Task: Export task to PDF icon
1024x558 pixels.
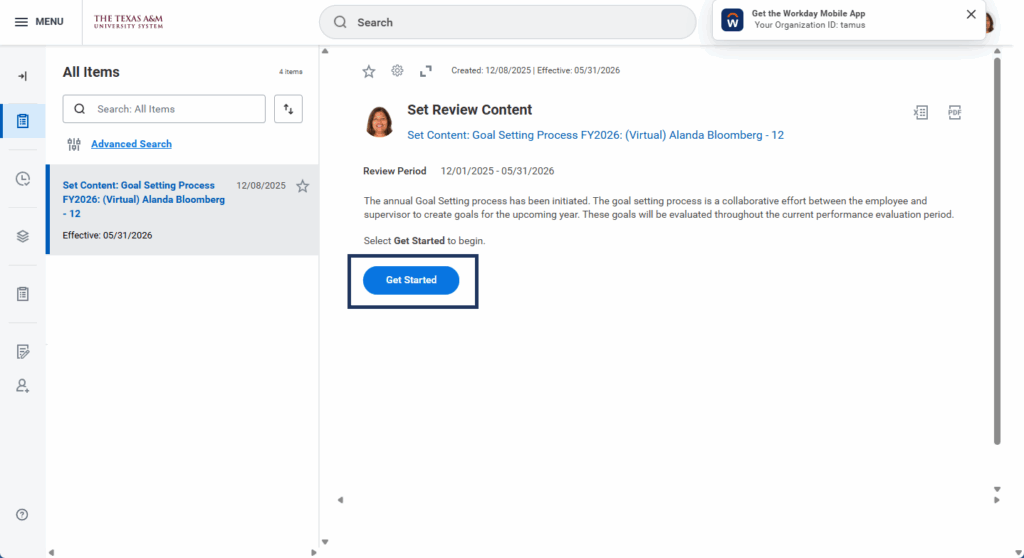Action: tap(955, 112)
